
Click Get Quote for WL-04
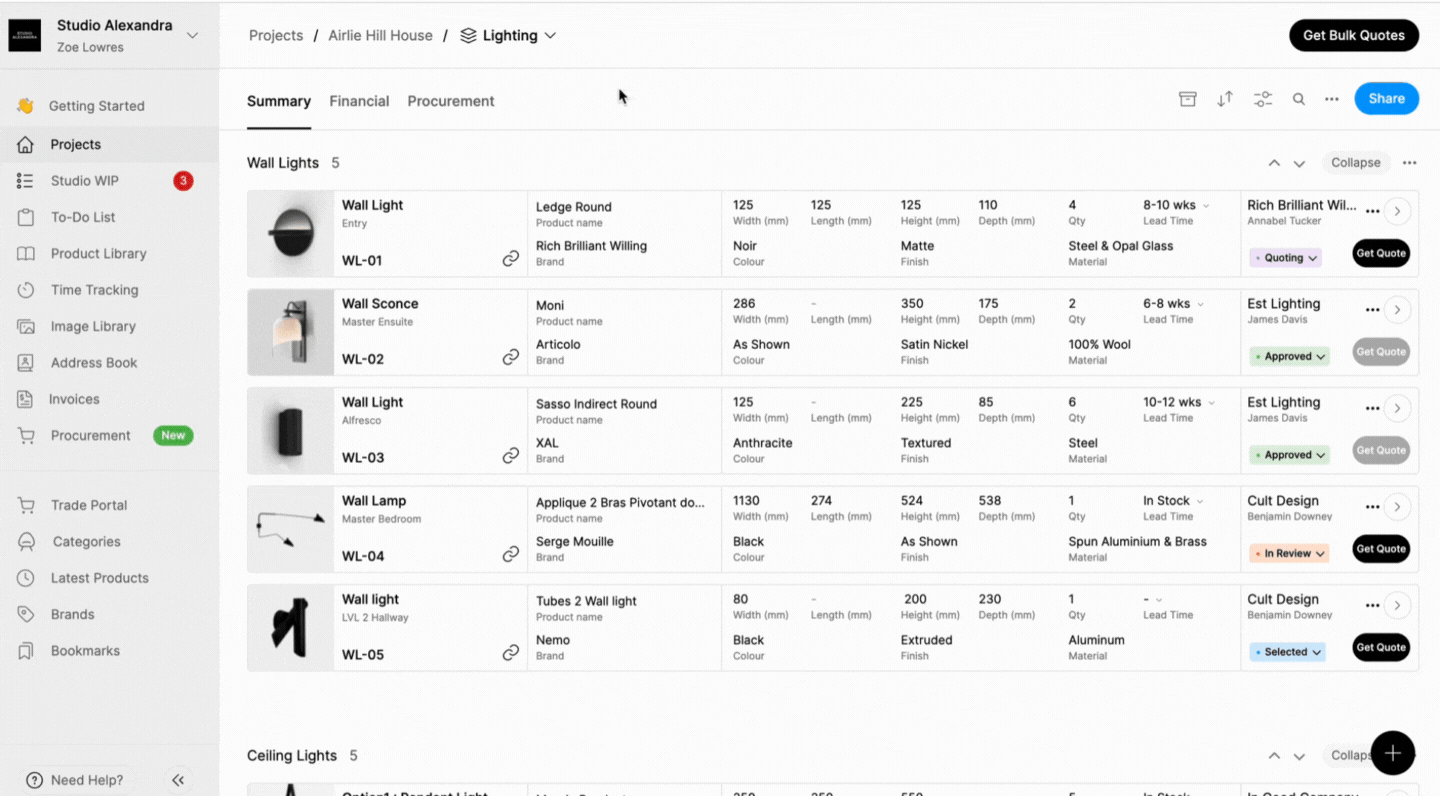pyautogui.click(x=1381, y=548)
